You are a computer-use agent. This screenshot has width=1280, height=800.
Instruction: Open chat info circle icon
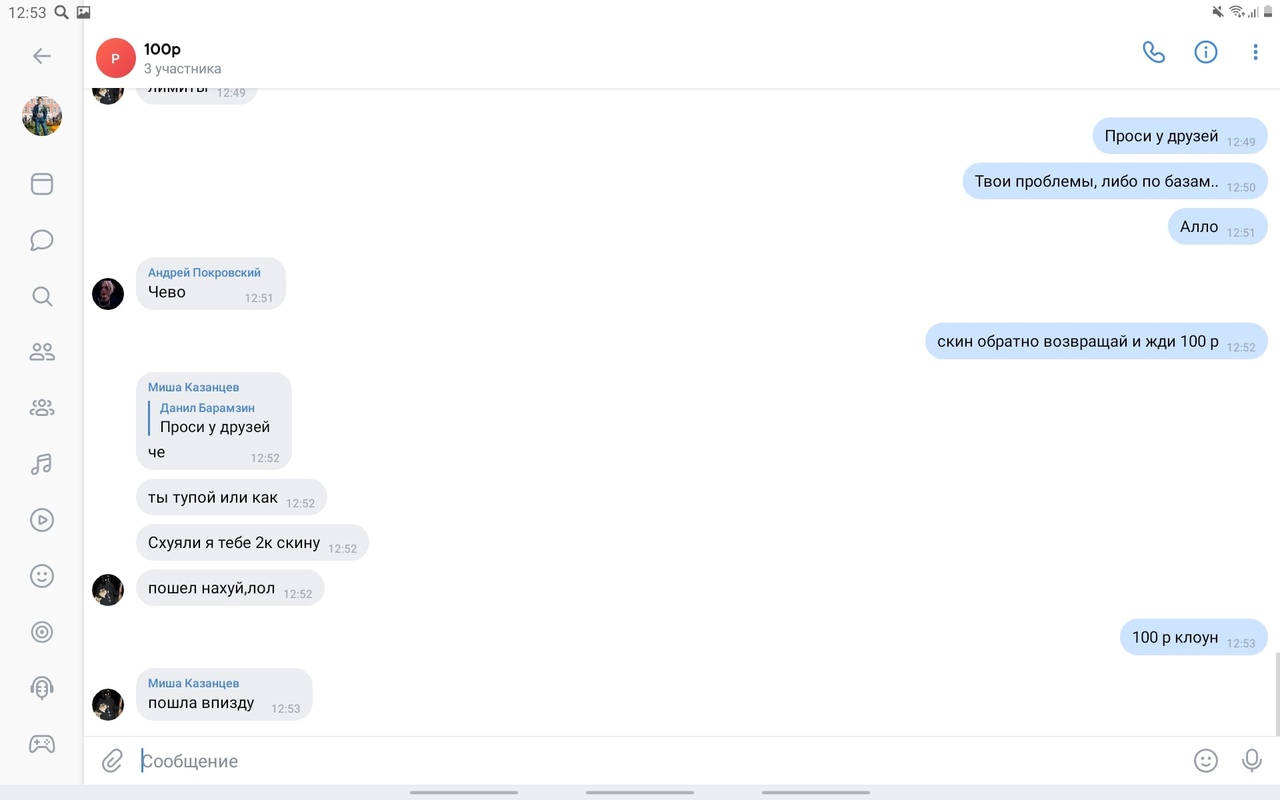(x=1206, y=53)
